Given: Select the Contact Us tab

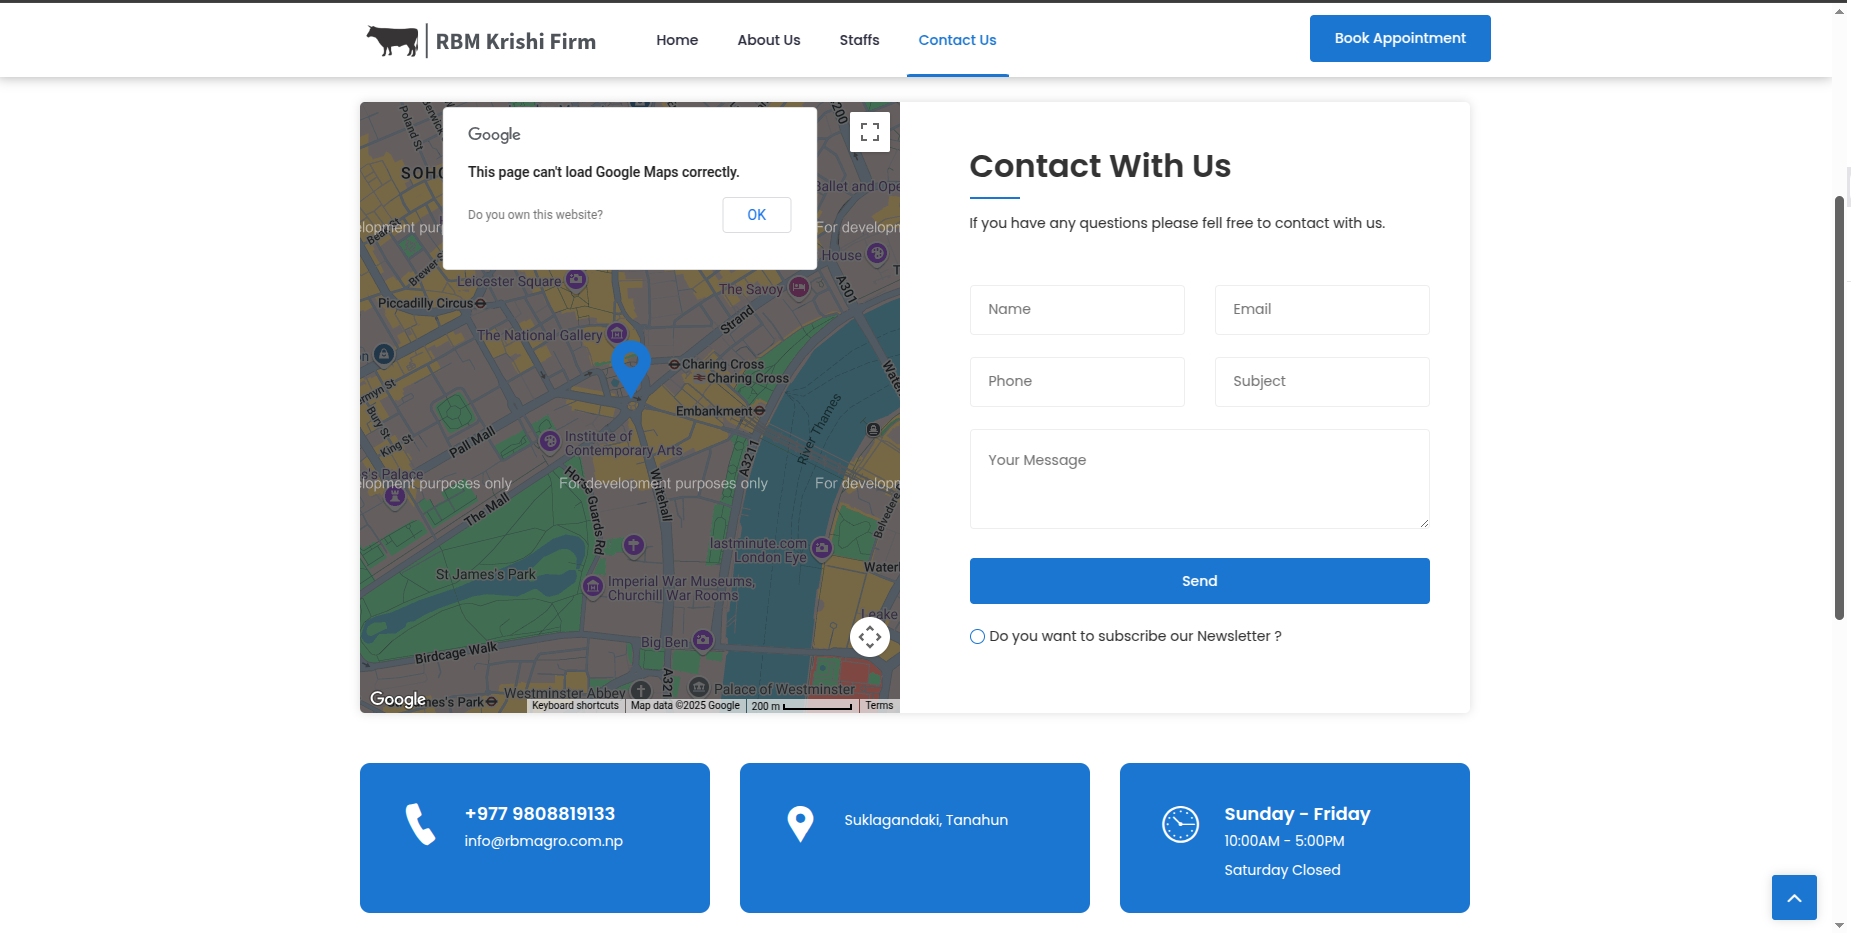Looking at the screenshot, I should [x=957, y=40].
